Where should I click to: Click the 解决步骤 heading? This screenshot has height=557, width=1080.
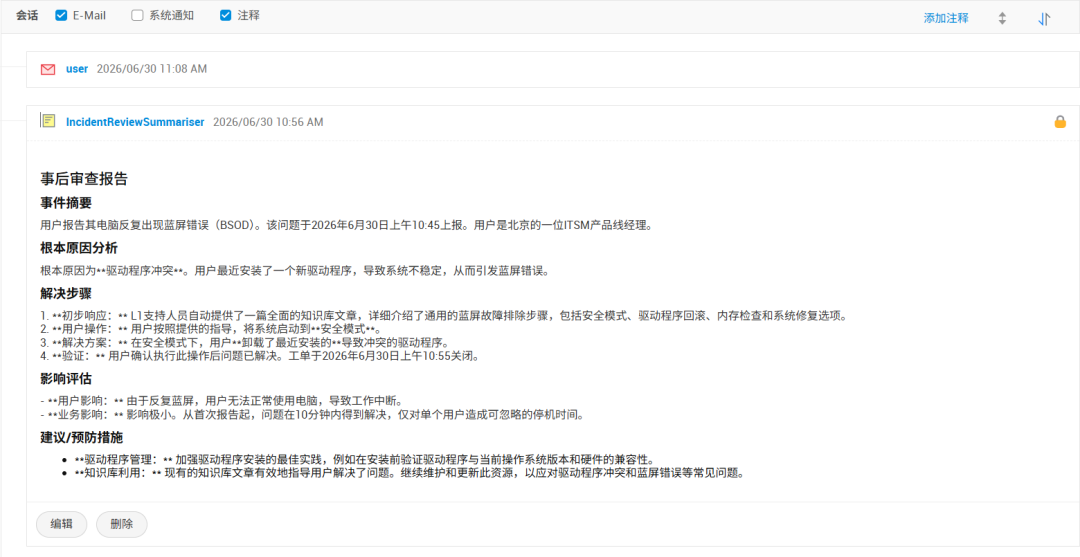[x=66, y=293]
